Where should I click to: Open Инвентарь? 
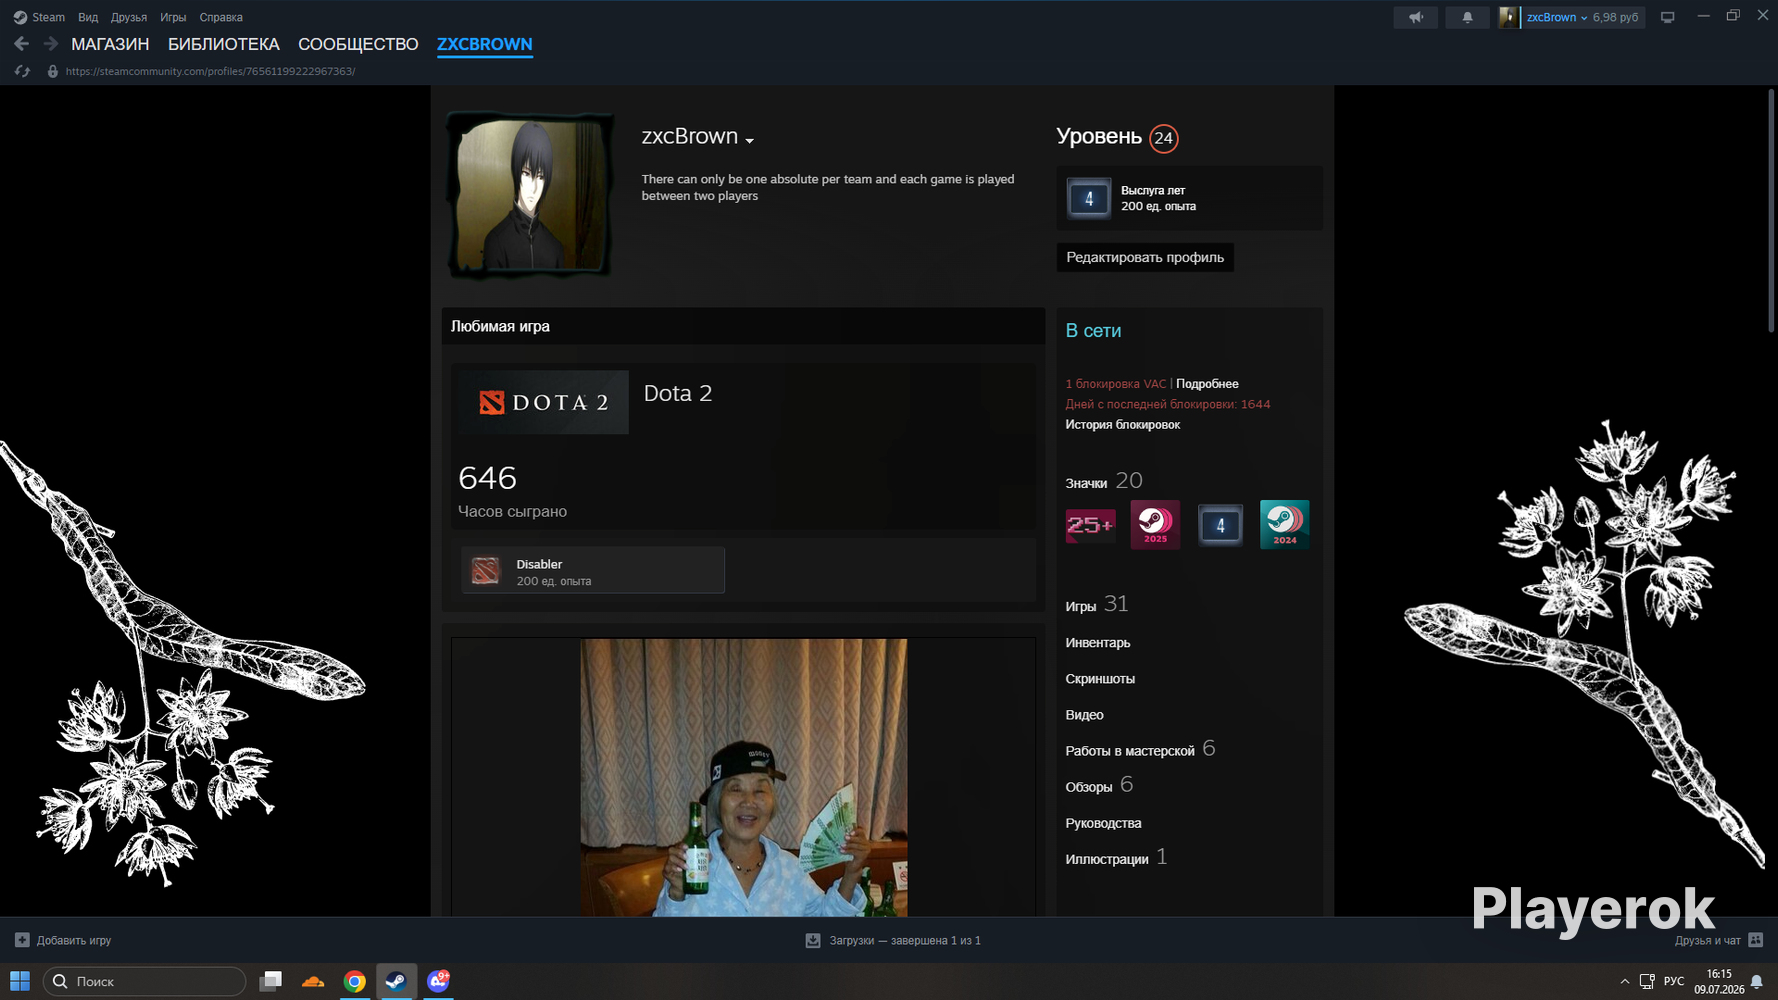(x=1098, y=643)
